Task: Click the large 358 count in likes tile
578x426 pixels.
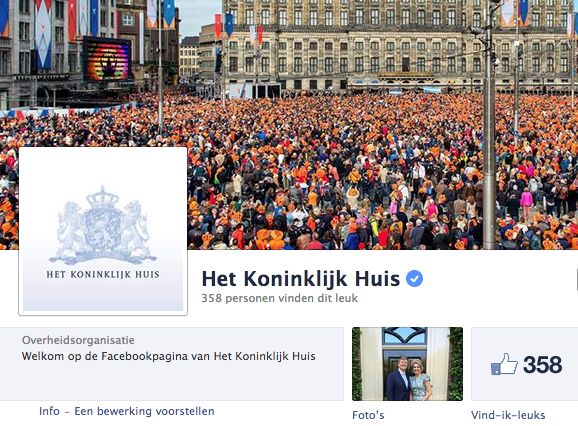Action: point(542,365)
